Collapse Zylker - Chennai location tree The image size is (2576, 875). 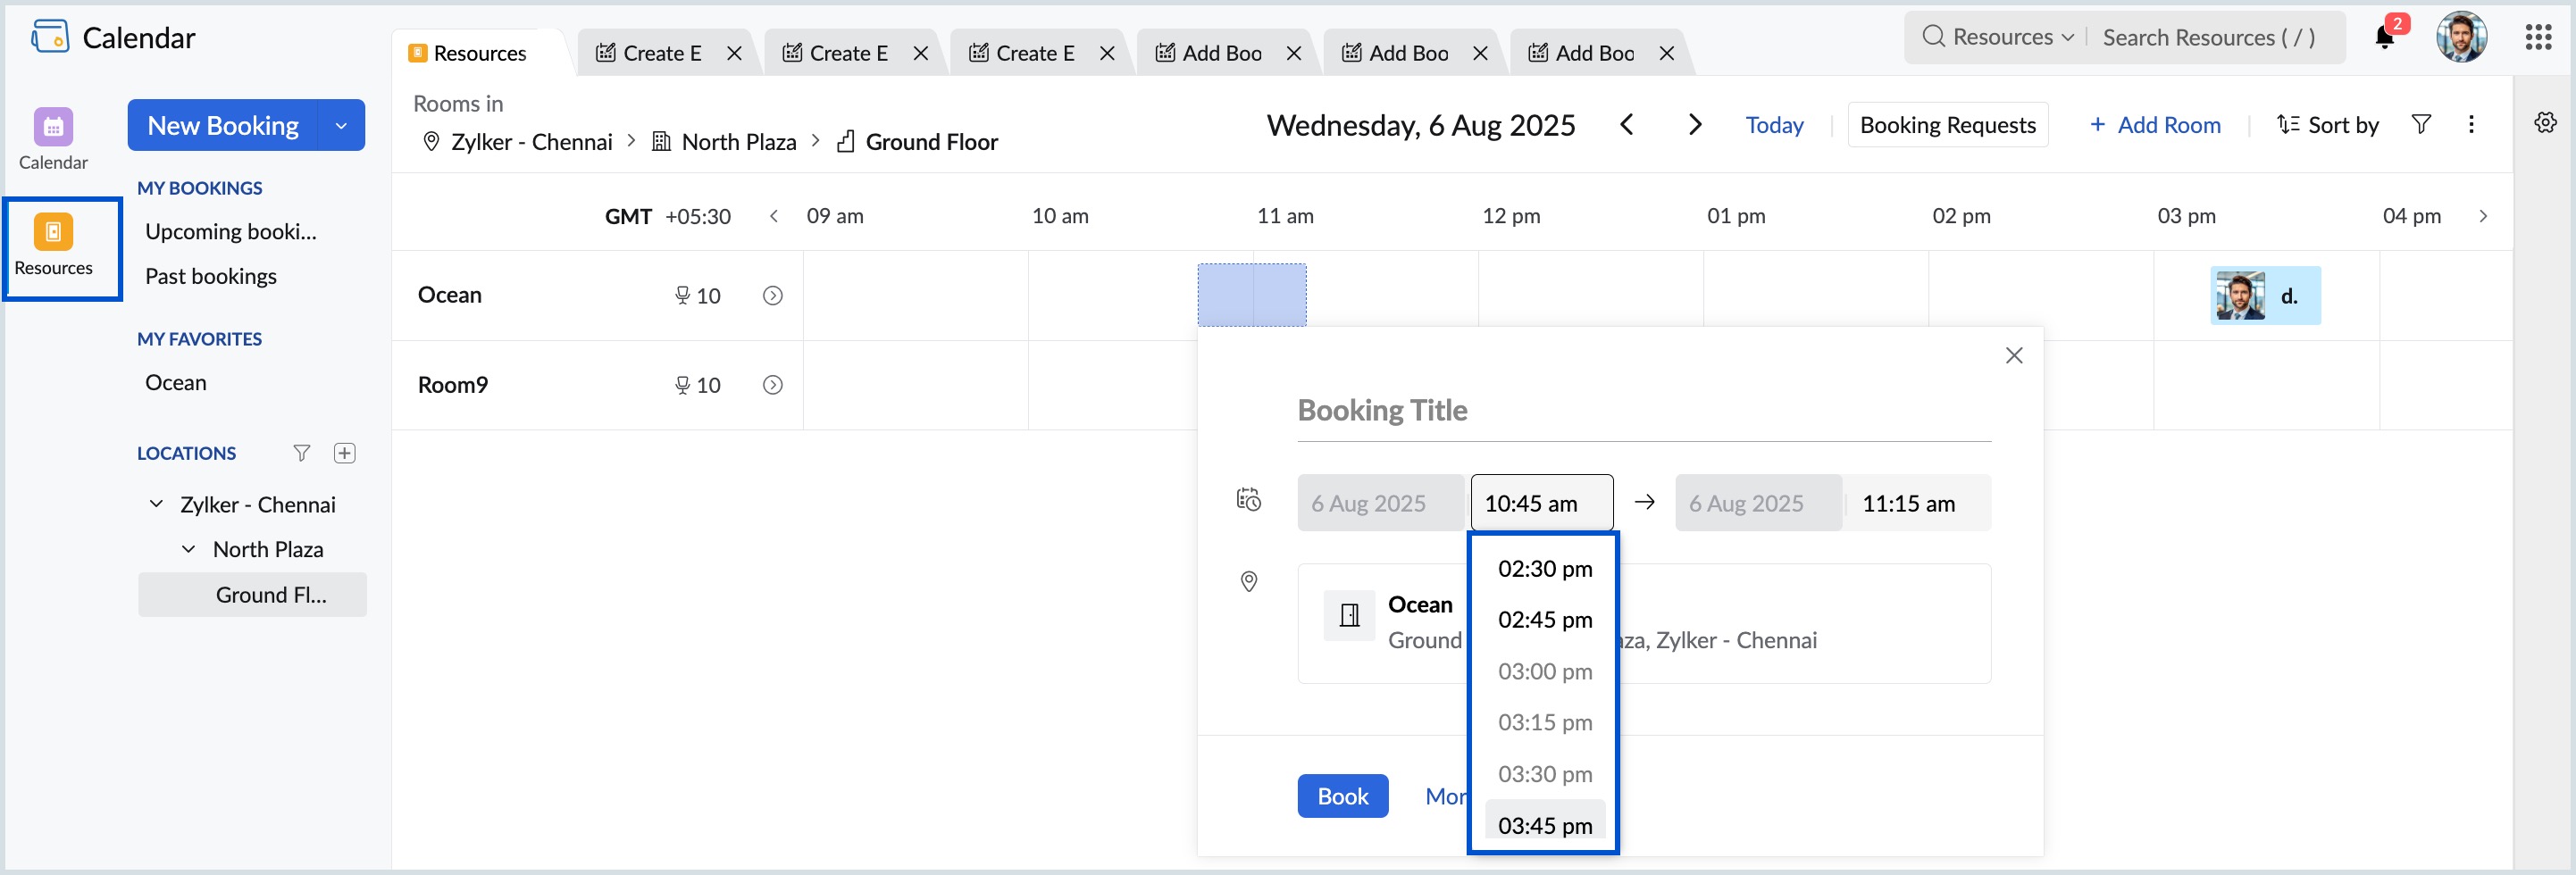[156, 504]
